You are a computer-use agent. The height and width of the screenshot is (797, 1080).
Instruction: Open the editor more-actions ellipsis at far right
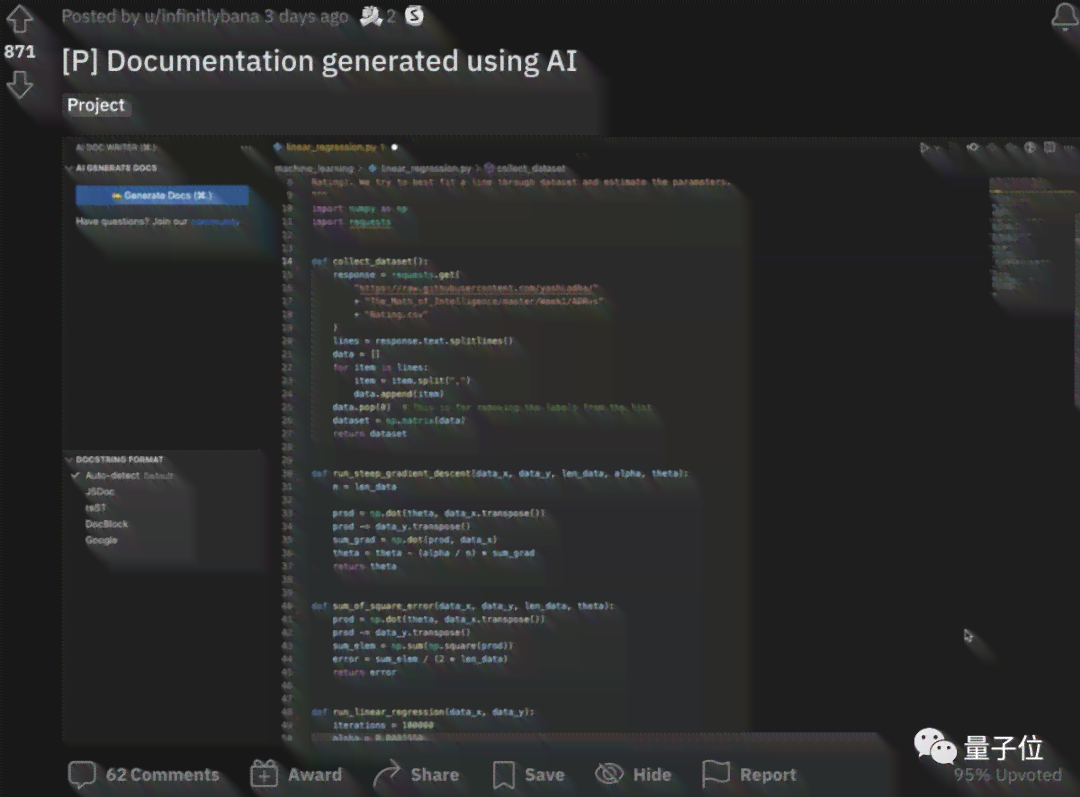coord(1070,147)
